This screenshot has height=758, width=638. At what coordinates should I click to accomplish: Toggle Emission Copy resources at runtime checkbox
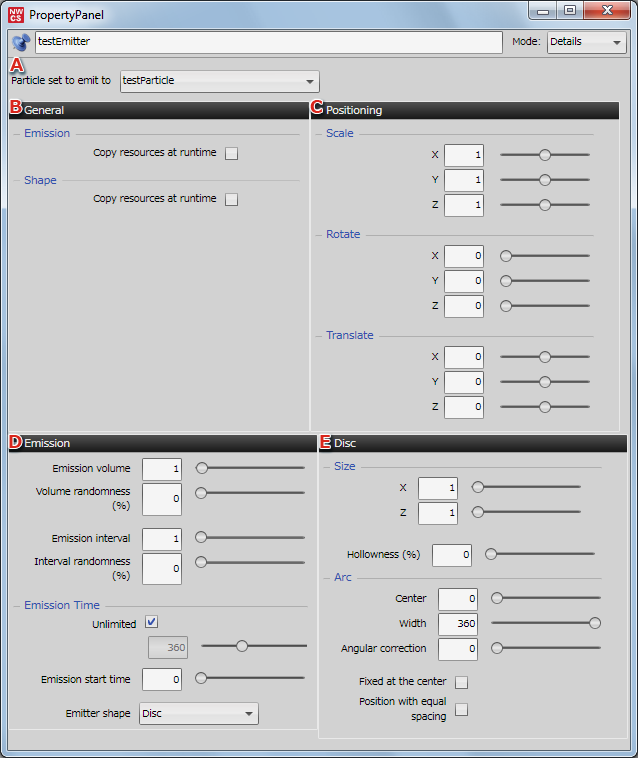(x=231, y=154)
